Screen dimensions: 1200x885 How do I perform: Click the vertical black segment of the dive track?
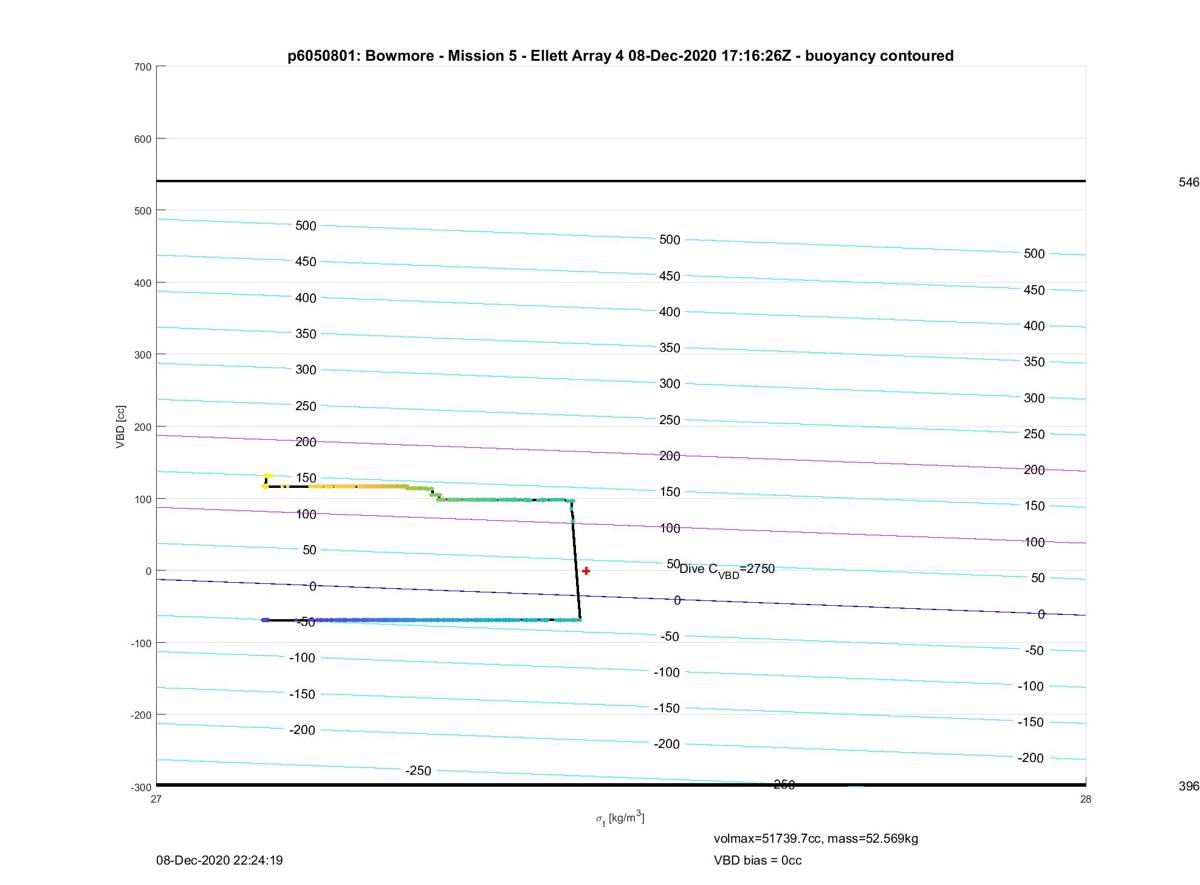click(x=576, y=560)
